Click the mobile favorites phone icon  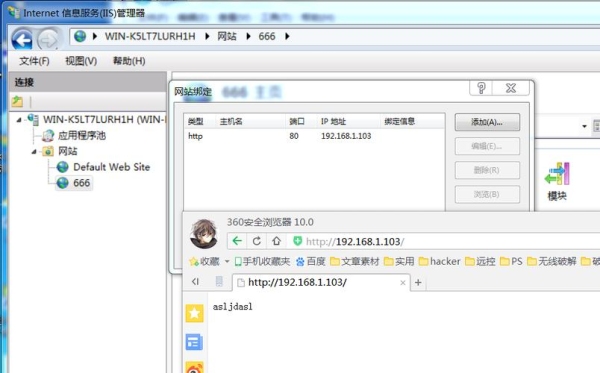[238, 262]
